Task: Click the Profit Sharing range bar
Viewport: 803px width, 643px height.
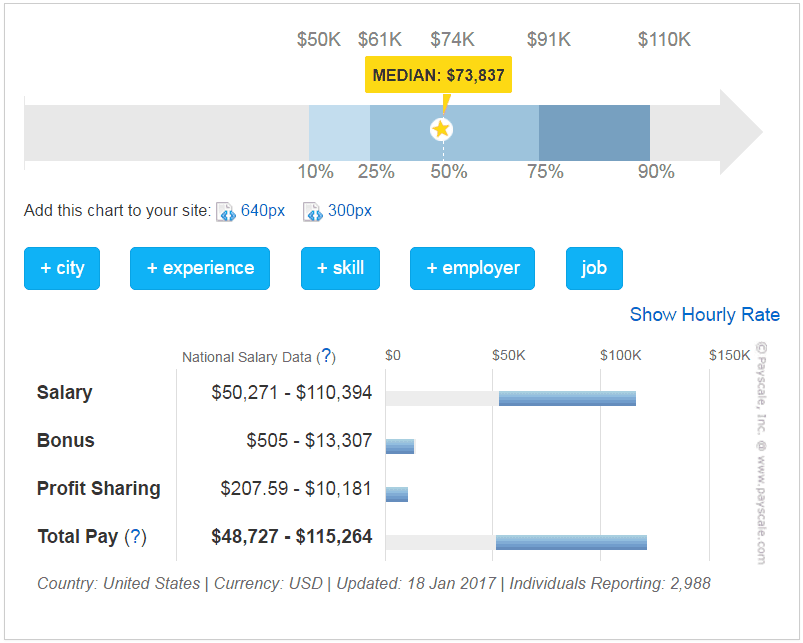Action: click(397, 495)
